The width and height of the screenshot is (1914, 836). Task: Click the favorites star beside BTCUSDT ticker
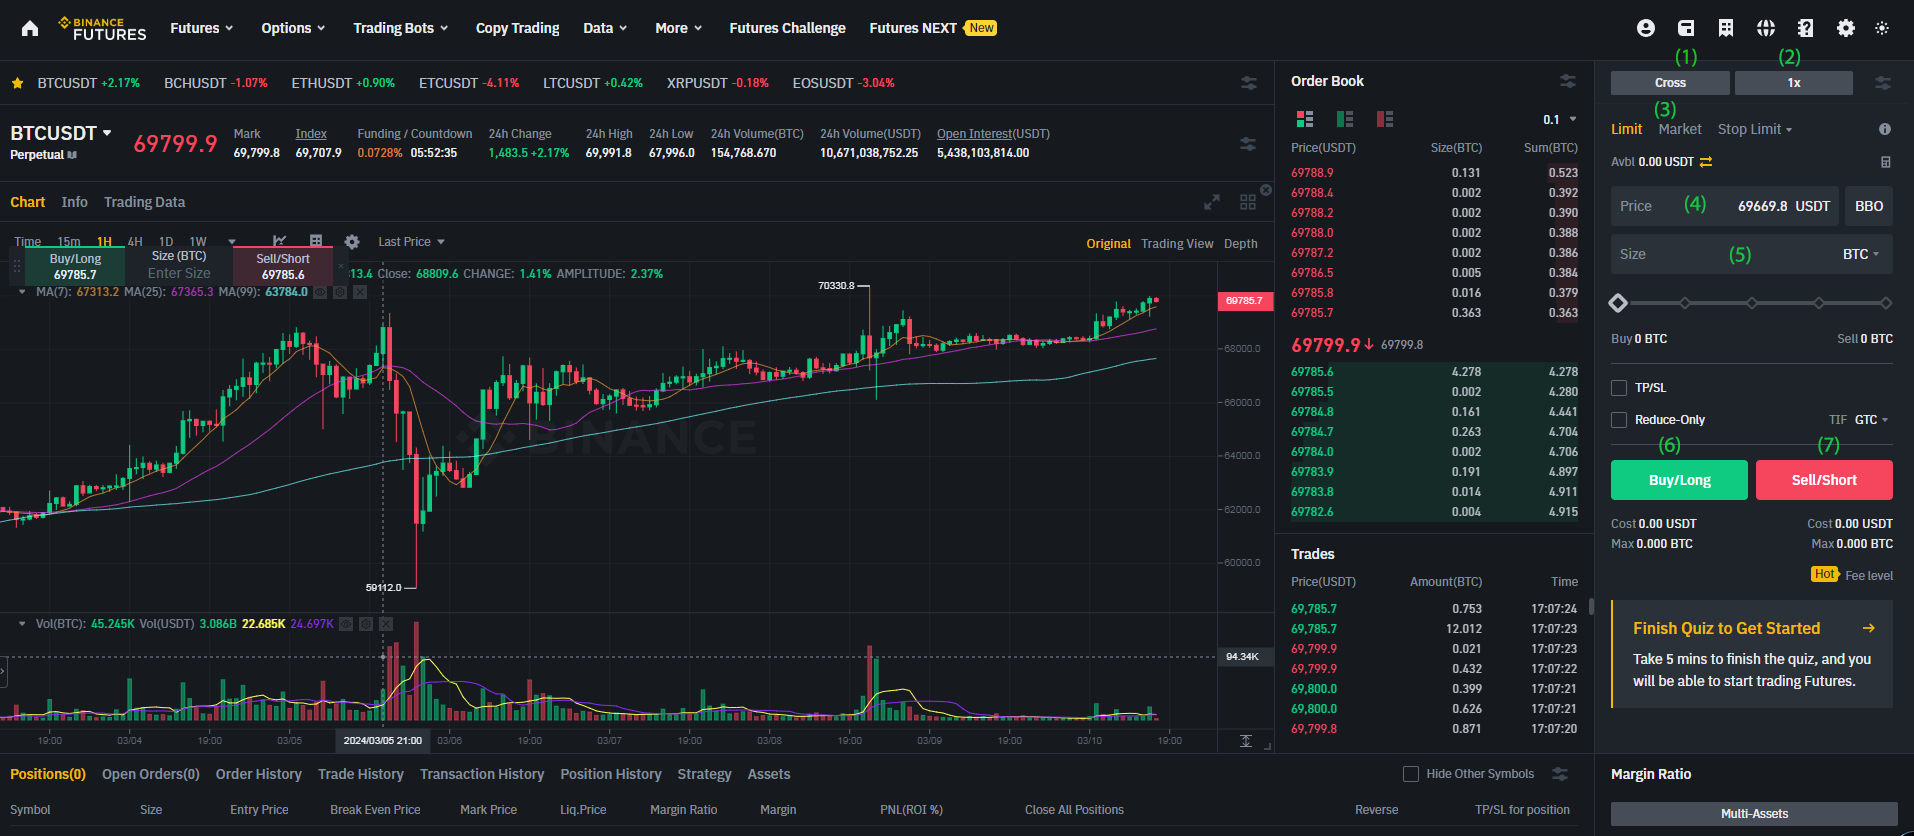point(17,83)
